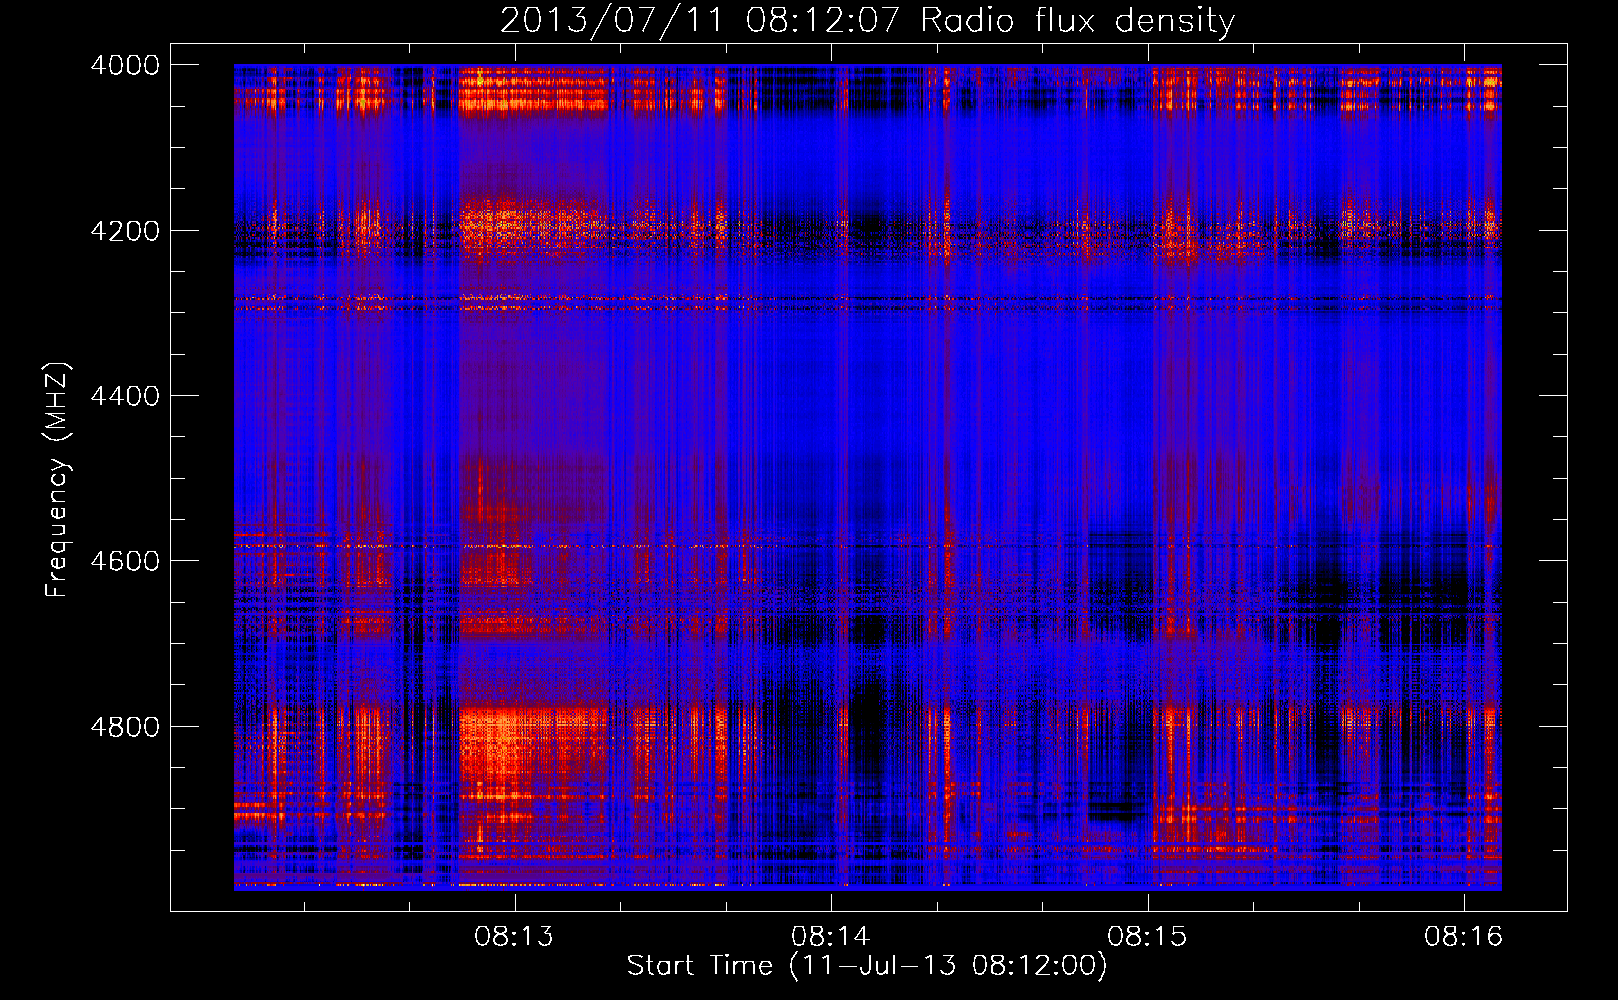The width and height of the screenshot is (1618, 1000).
Task: Click the 4000 frequency axis label
Action: click(x=125, y=65)
